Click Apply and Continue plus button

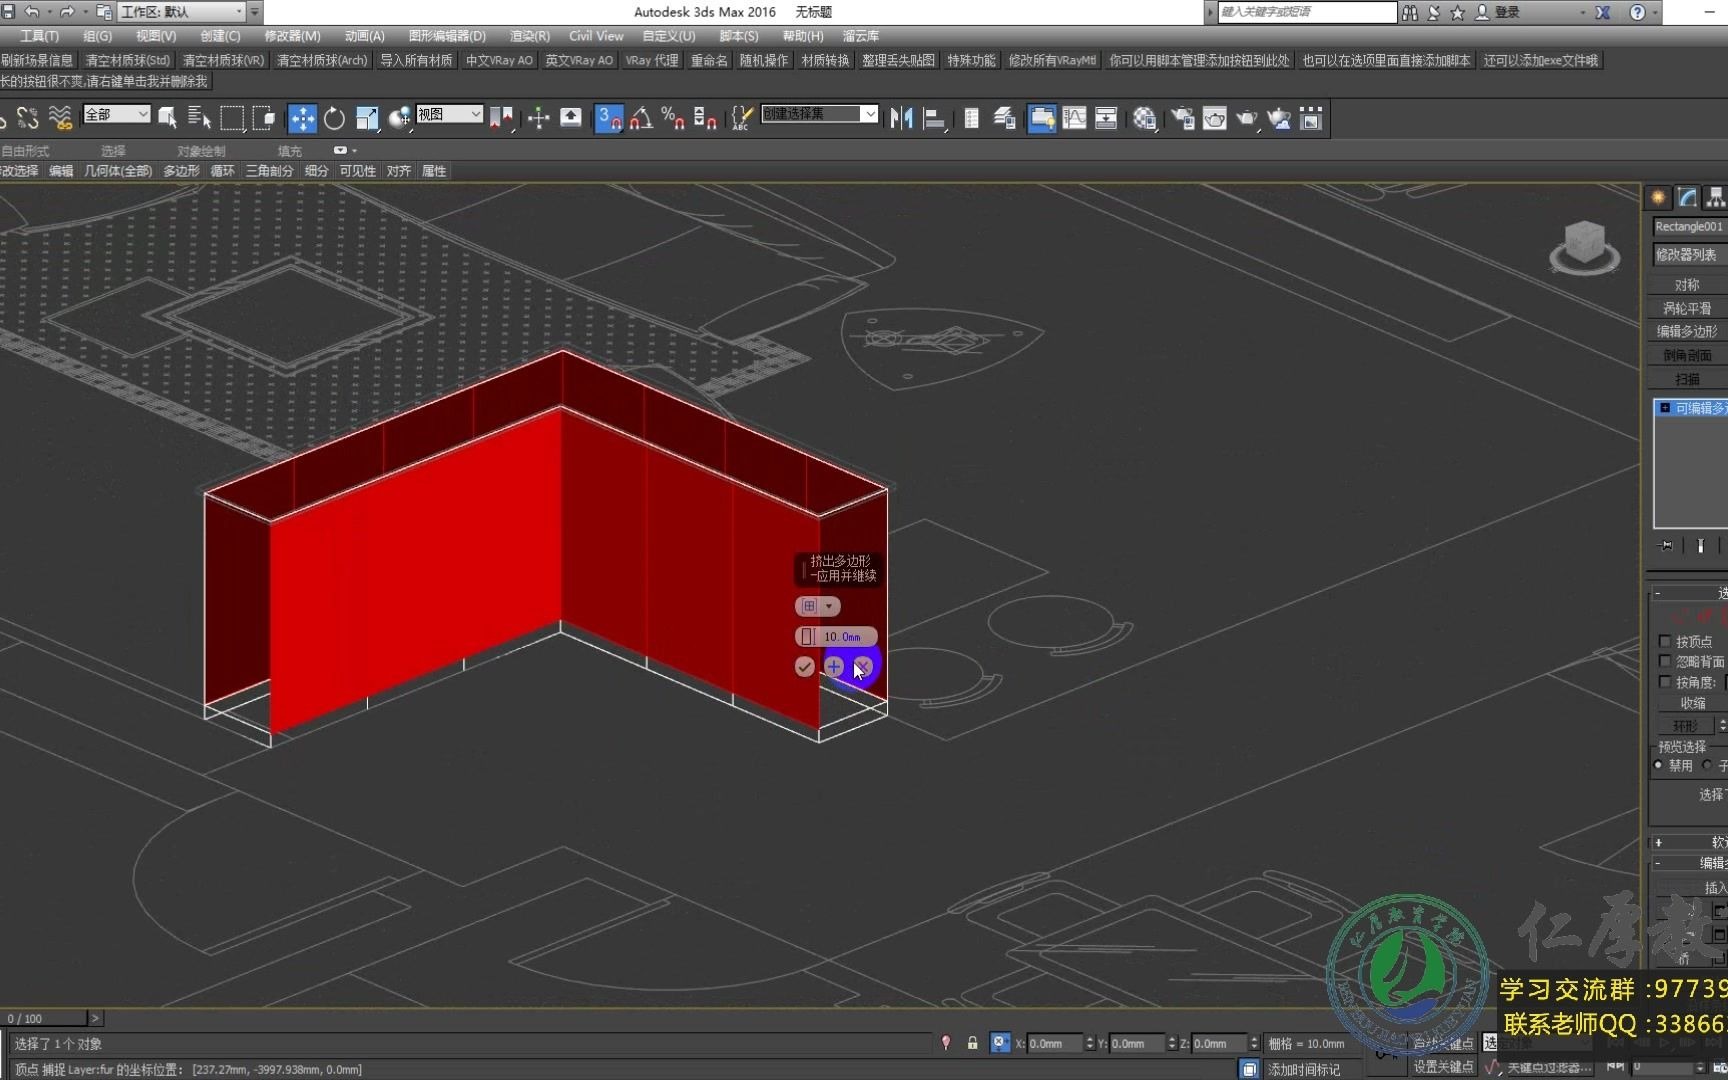pos(834,667)
